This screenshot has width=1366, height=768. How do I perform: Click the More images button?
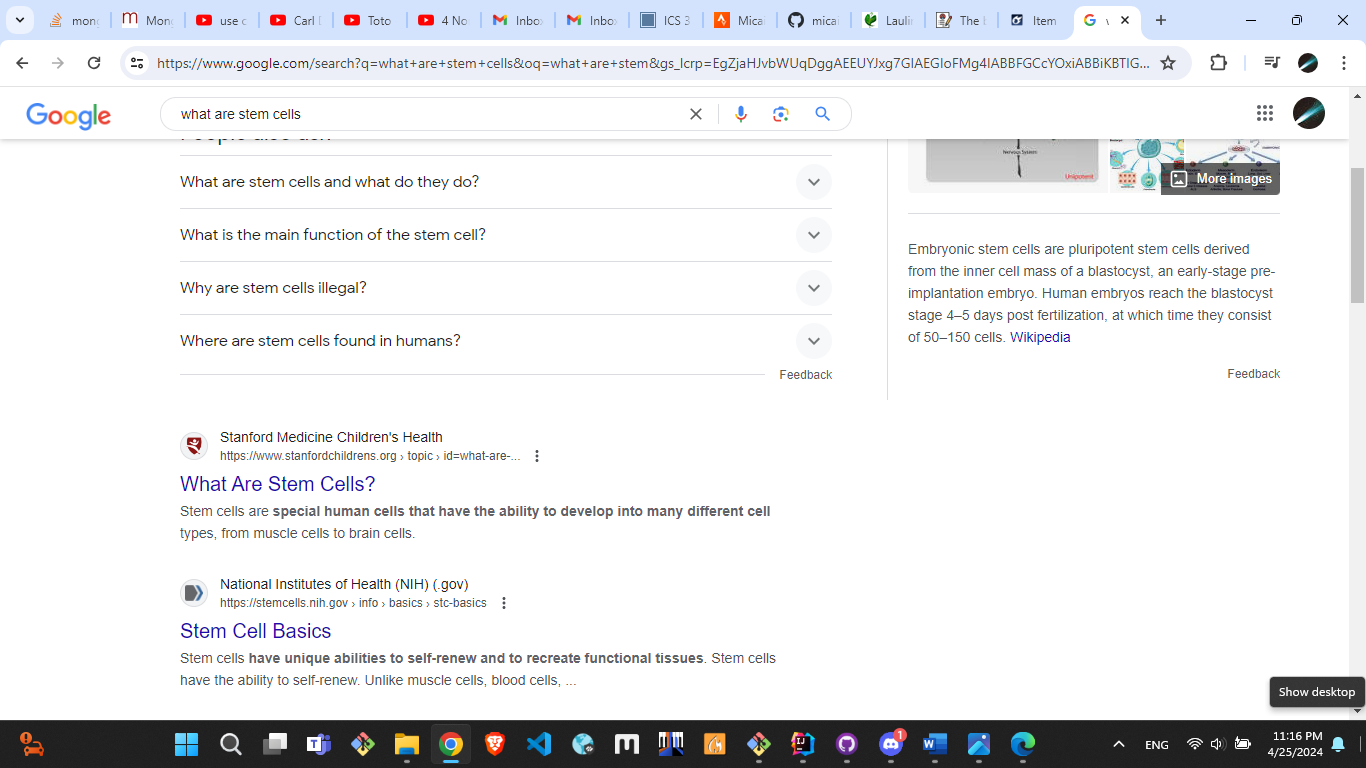pyautogui.click(x=1222, y=179)
